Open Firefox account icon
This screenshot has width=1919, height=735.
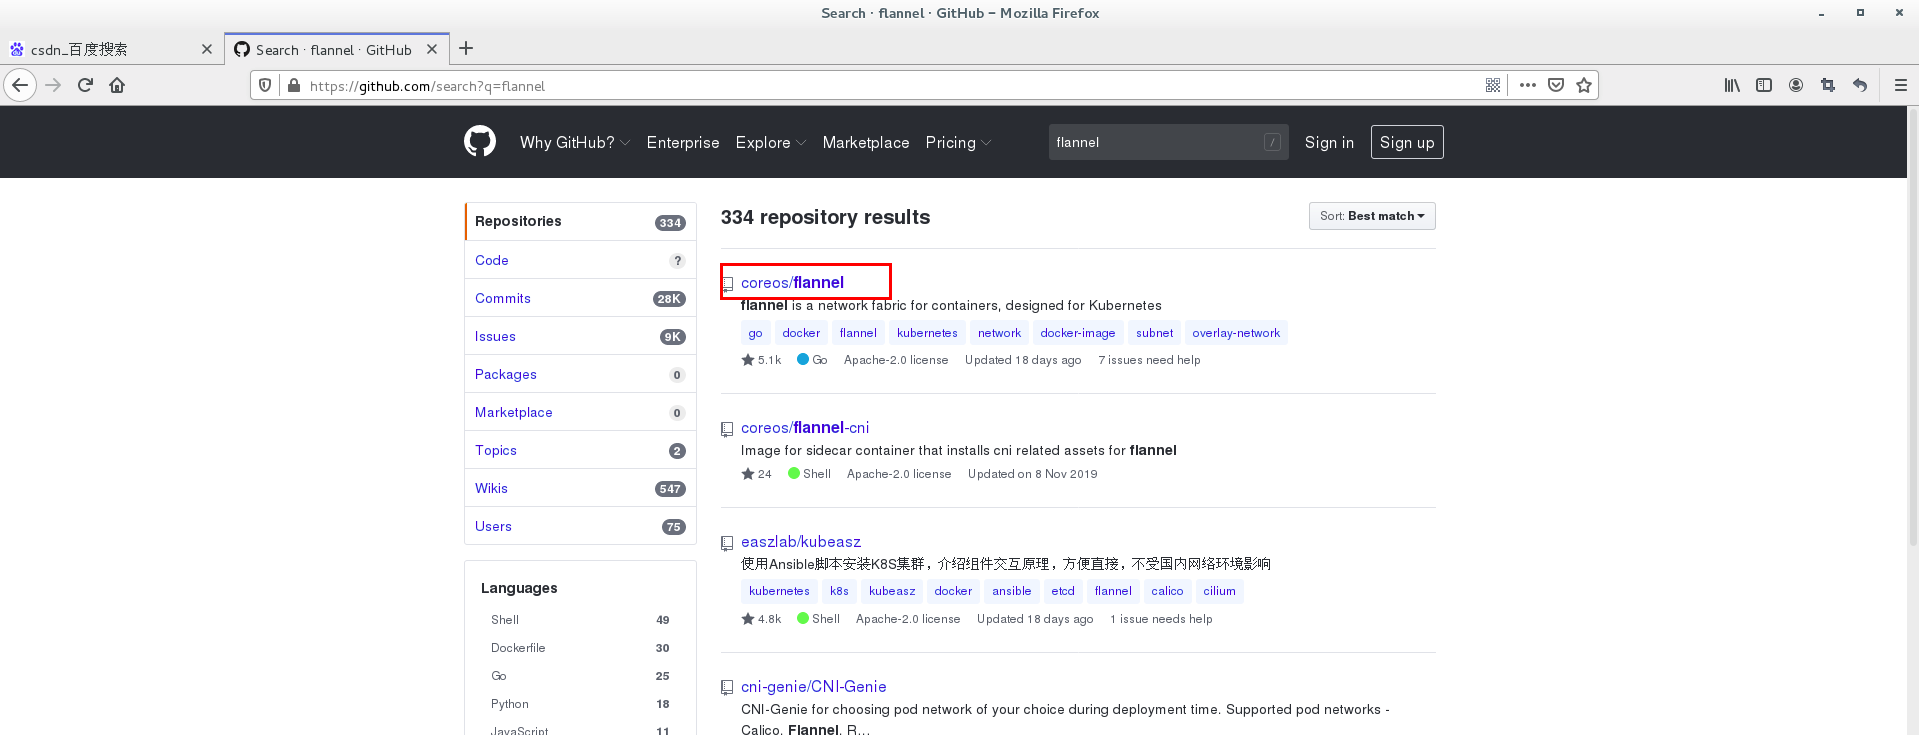pos(1796,85)
